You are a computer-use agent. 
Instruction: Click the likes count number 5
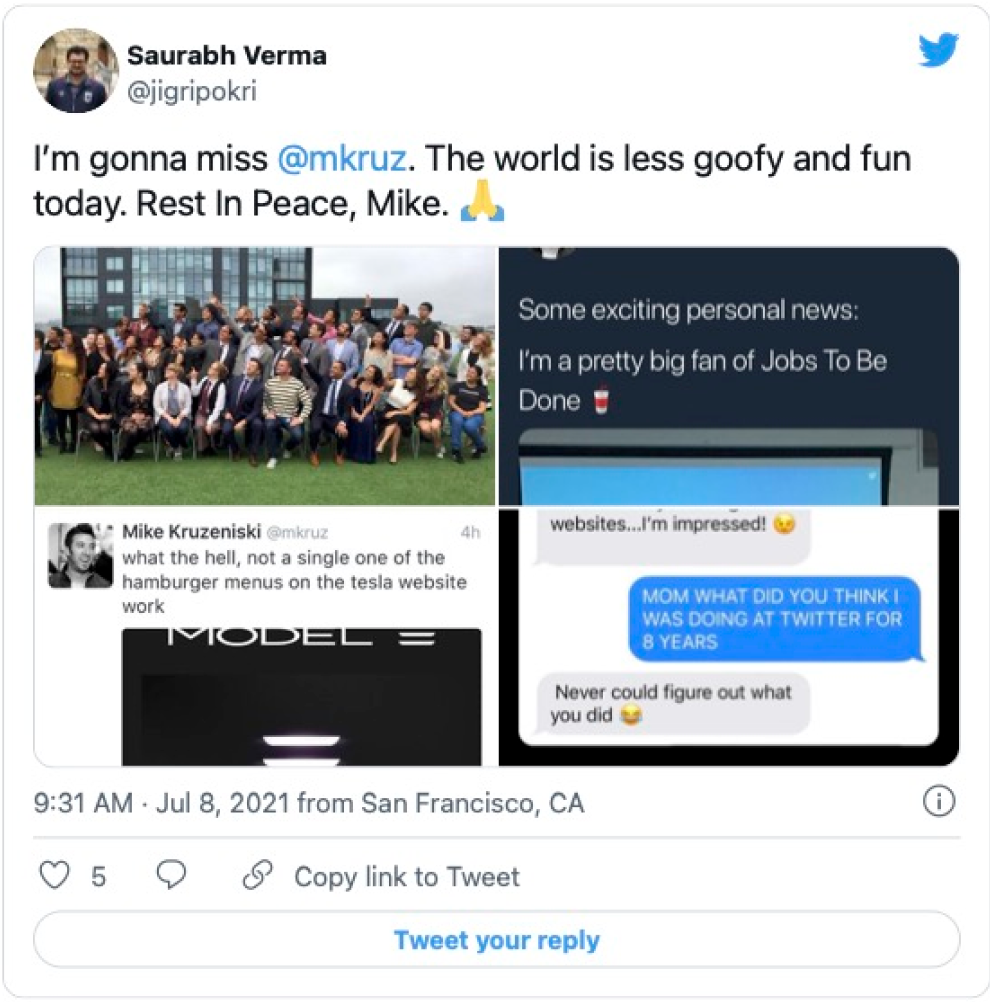pos(98,877)
